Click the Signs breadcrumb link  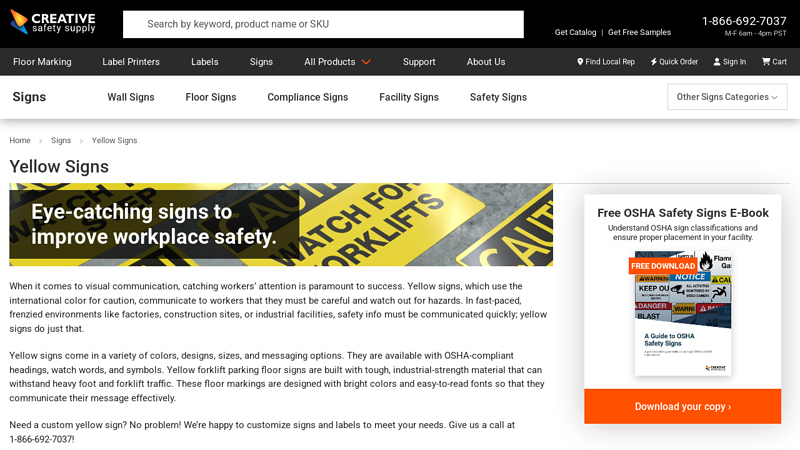click(61, 140)
